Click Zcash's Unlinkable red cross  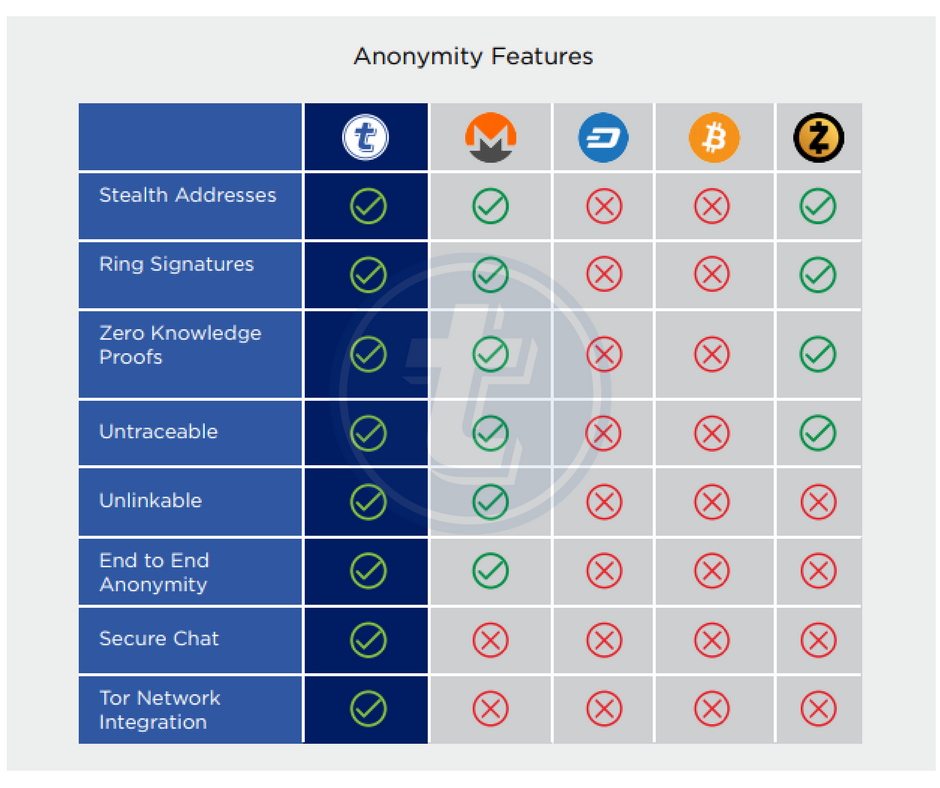[818, 502]
